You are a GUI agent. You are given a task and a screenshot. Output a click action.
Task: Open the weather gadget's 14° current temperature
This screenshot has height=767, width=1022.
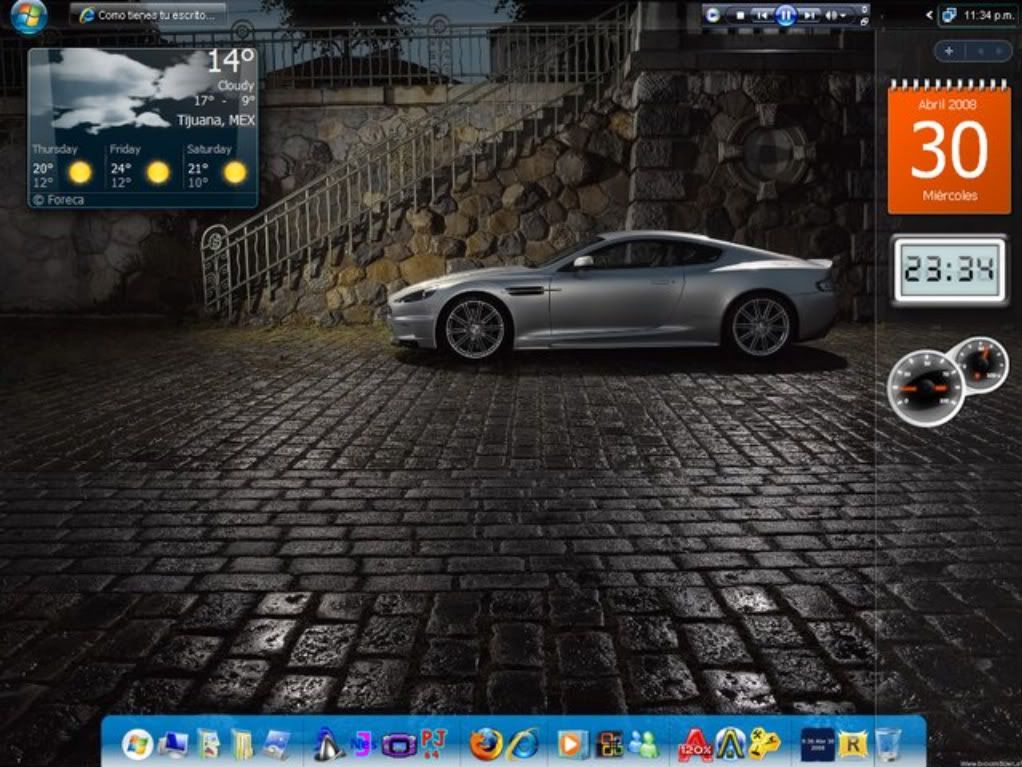click(231, 62)
